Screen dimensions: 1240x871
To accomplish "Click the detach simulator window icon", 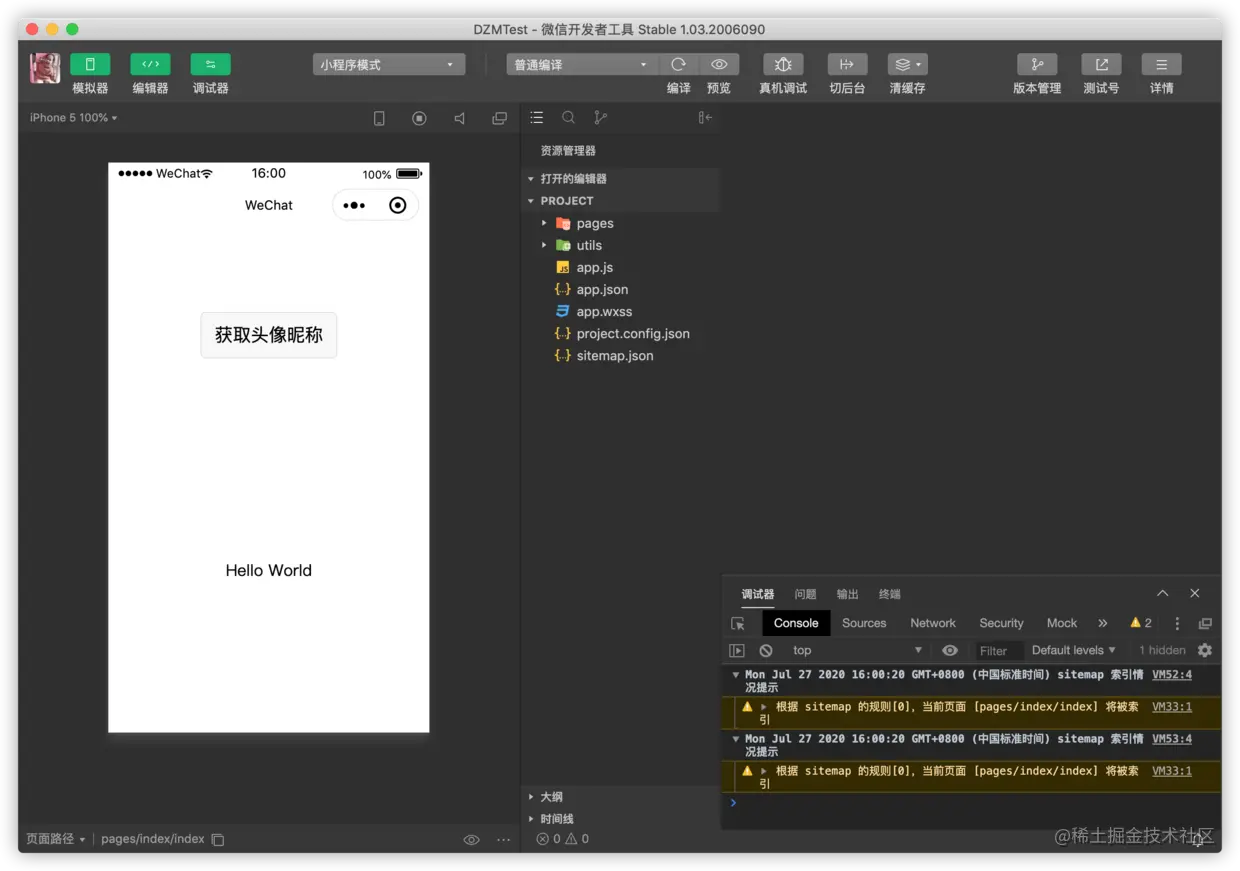I will pos(499,118).
